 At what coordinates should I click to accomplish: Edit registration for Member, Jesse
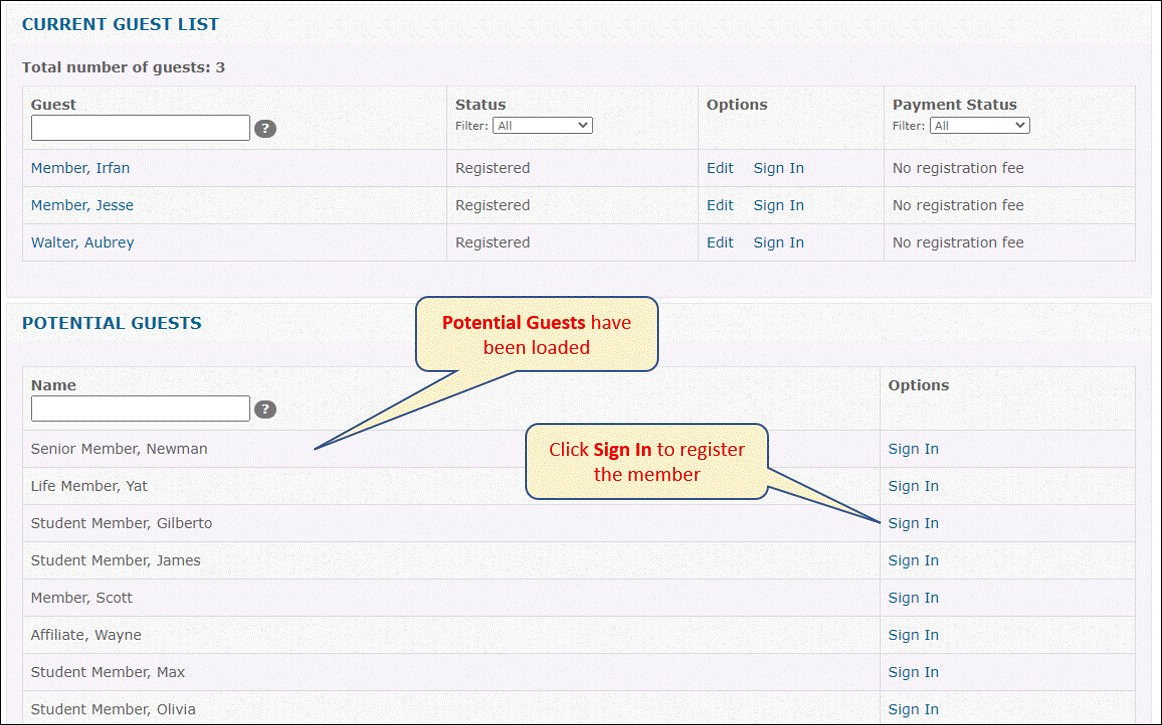coord(720,205)
